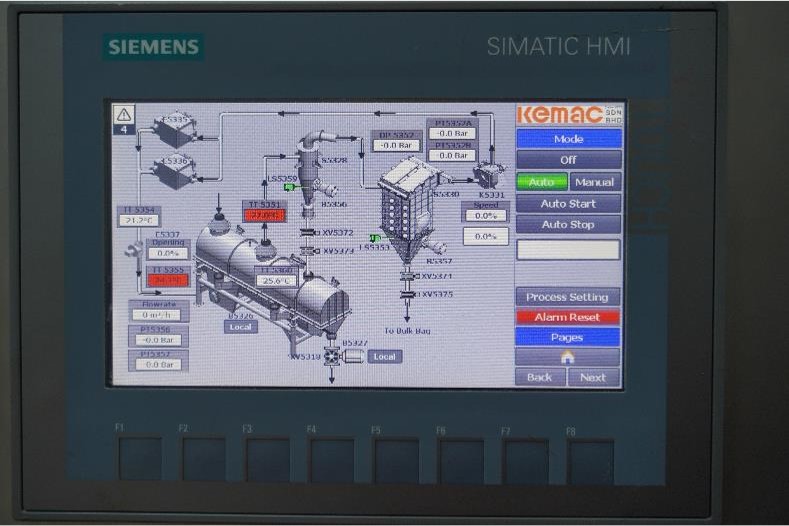Image resolution: width=789 pixels, height=526 pixels.
Task: Select the PT5352A pressure value
Action: point(453,133)
